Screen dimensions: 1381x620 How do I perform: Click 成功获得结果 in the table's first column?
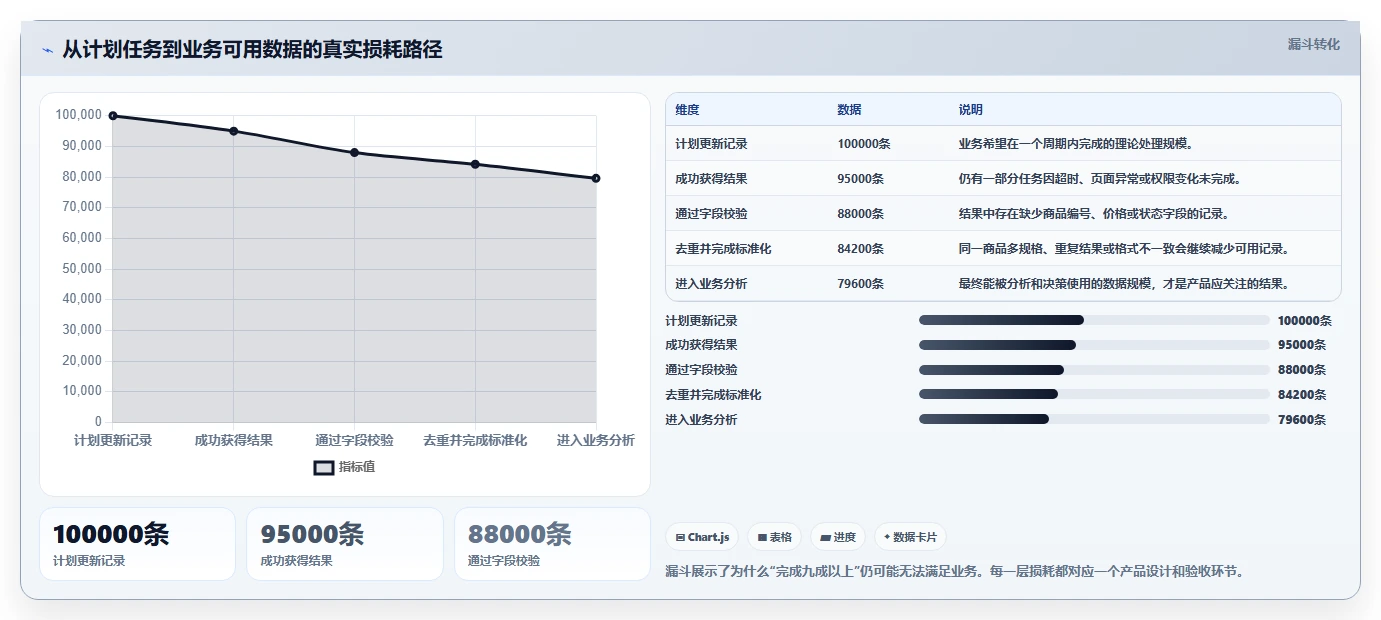(x=711, y=179)
